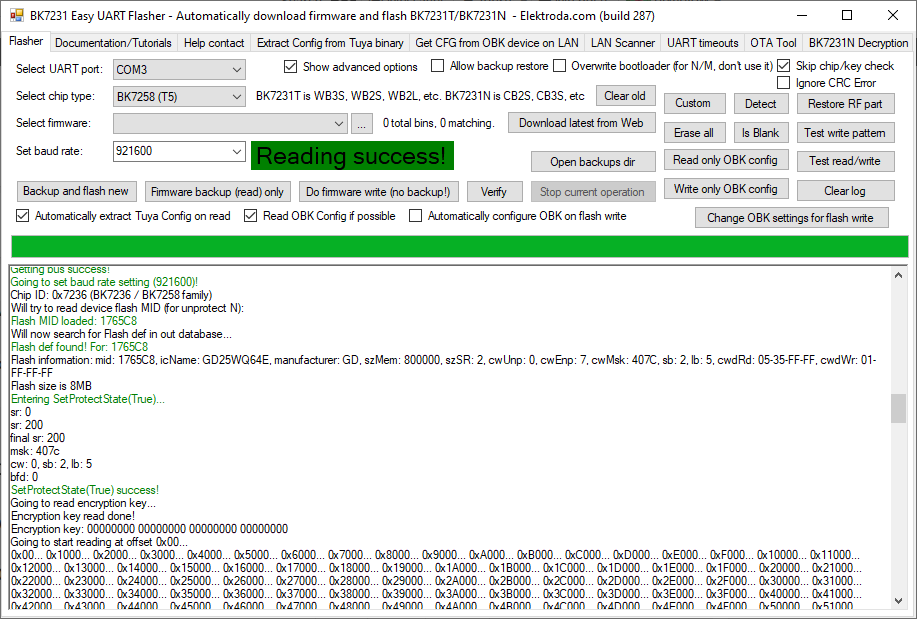The height and width of the screenshot is (619, 917).
Task: Click 'Encryption key read done!' log line
Action: 73,516
